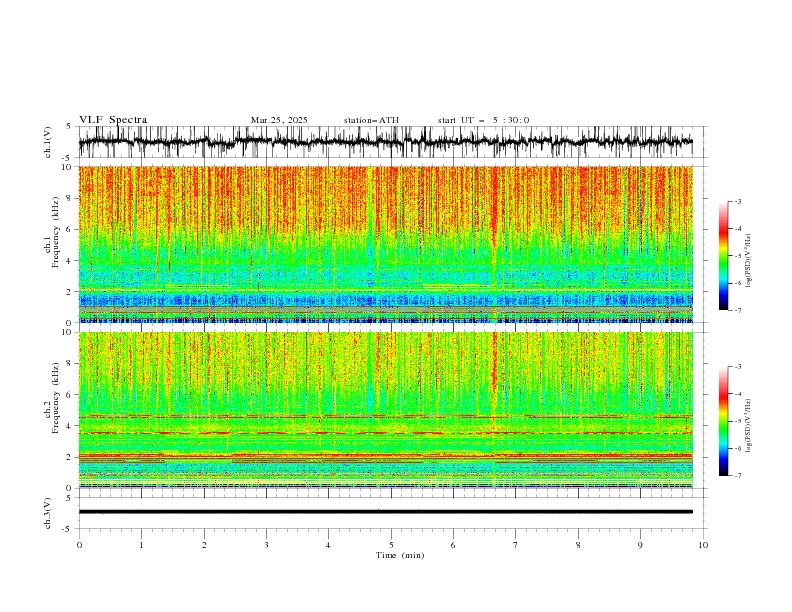Image resolution: width=792 pixels, height=612 pixels.
Task: Click inside the ch.2 spectrogram panel
Action: (x=385, y=410)
